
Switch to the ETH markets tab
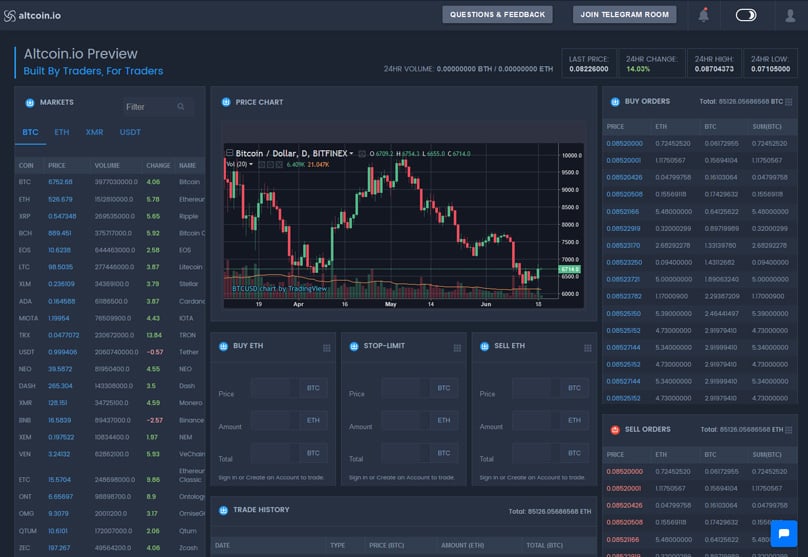coord(62,132)
